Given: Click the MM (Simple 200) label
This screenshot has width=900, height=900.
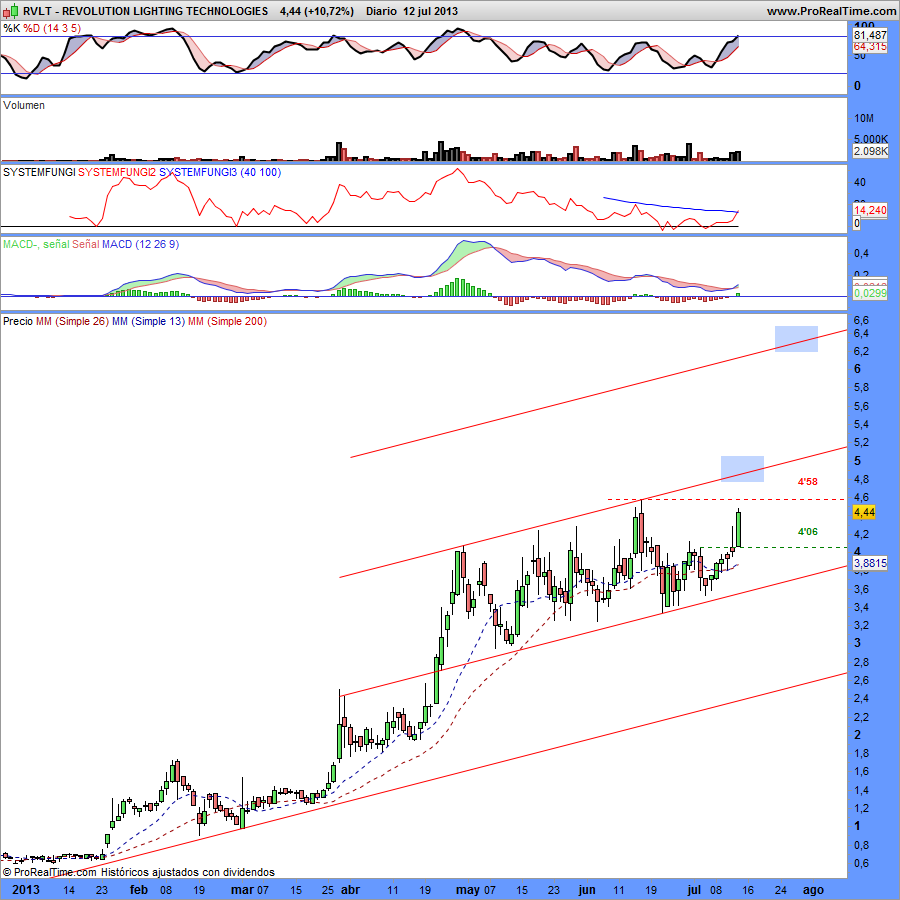Looking at the screenshot, I should pyautogui.click(x=227, y=321).
